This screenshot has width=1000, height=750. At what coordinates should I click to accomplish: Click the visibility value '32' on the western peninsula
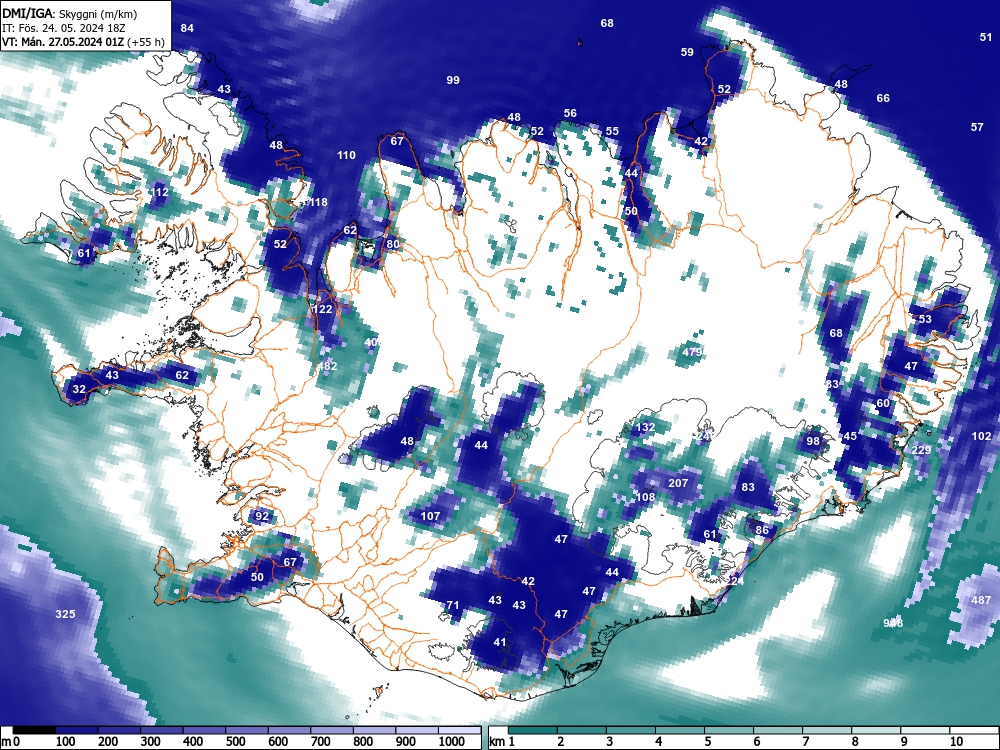click(79, 390)
